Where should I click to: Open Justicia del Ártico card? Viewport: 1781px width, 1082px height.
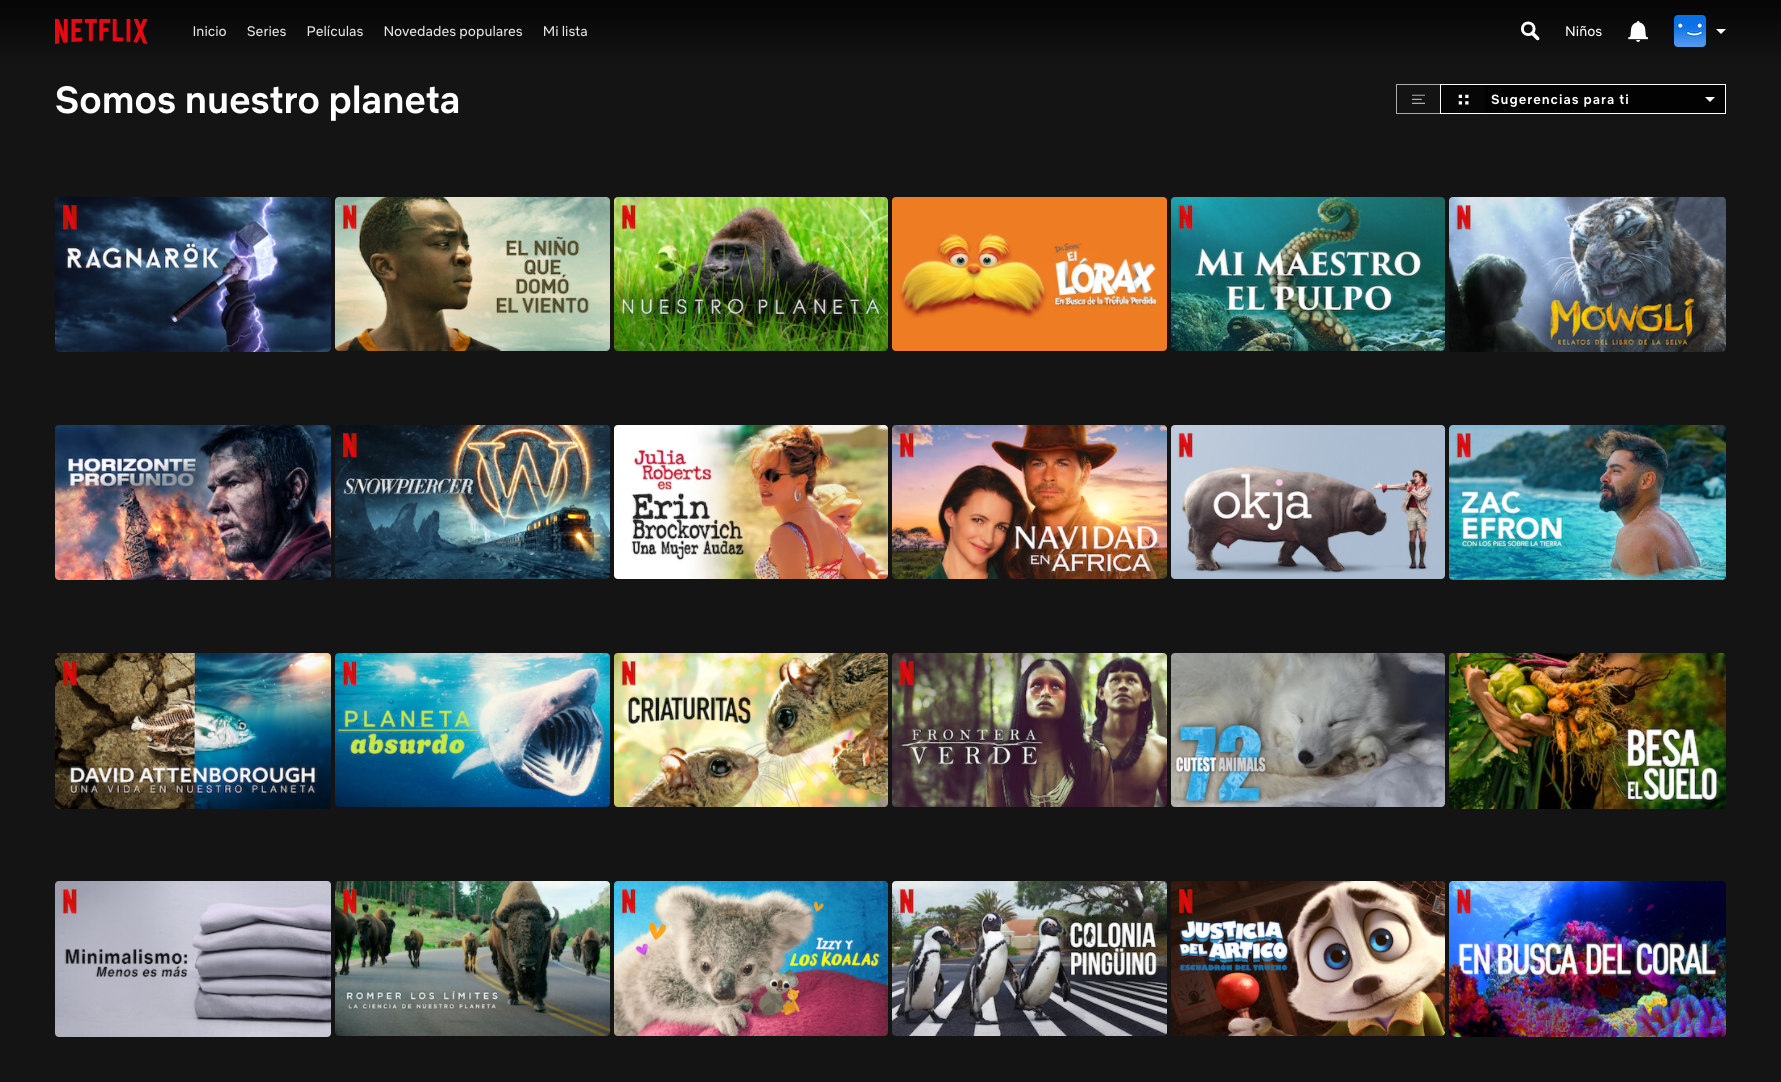point(1308,958)
